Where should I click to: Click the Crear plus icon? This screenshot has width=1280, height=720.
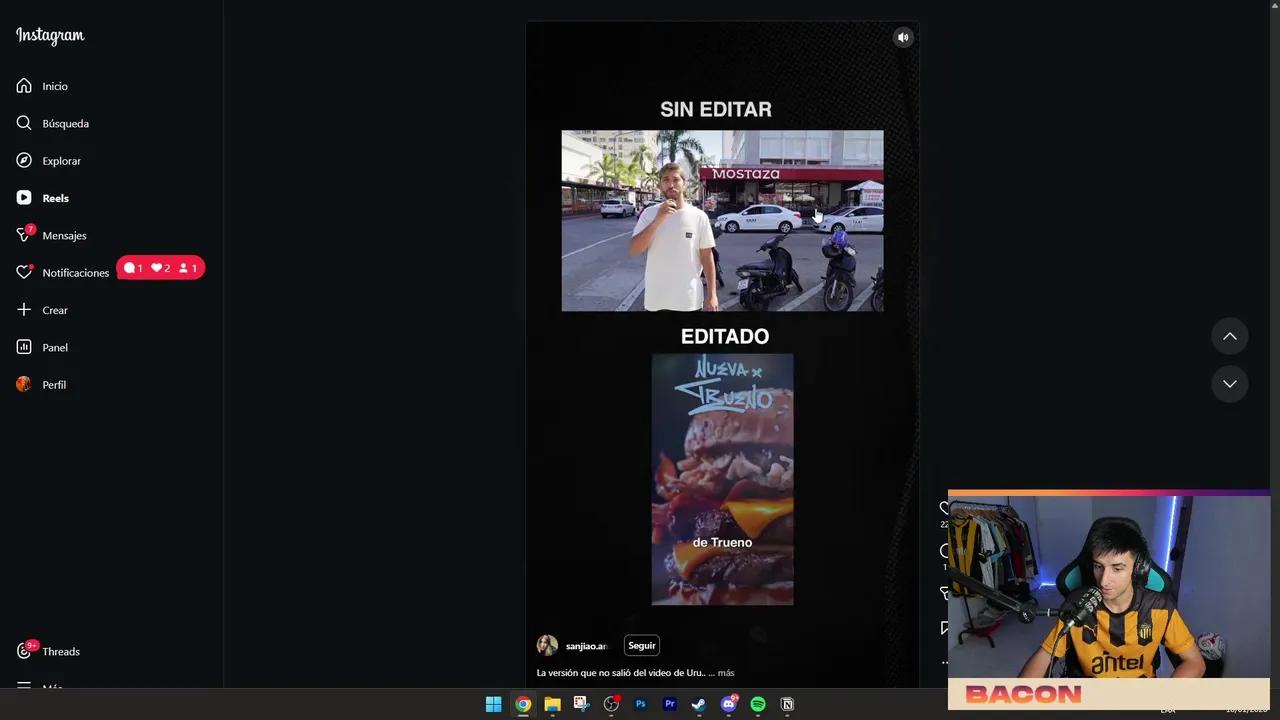click(24, 310)
